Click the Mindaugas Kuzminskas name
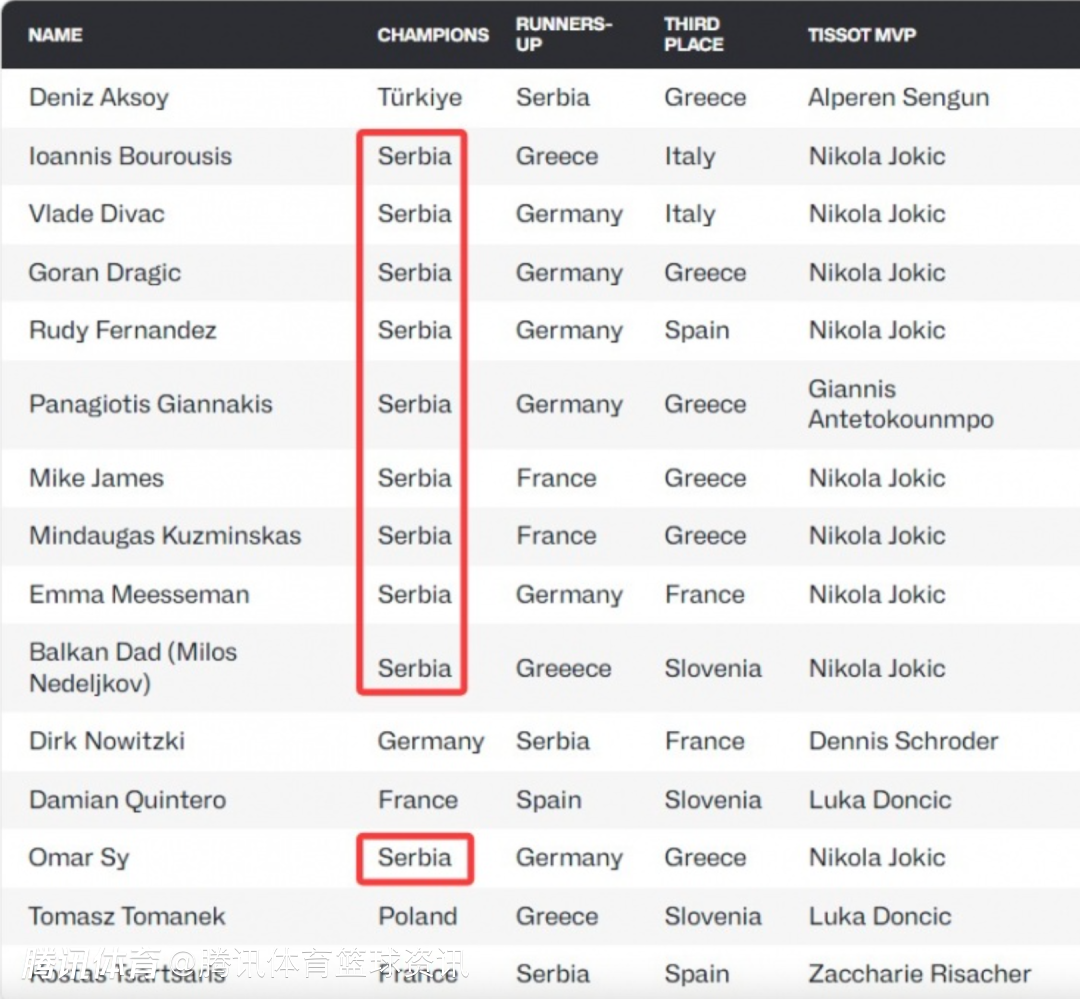This screenshot has height=999, width=1080. (165, 536)
